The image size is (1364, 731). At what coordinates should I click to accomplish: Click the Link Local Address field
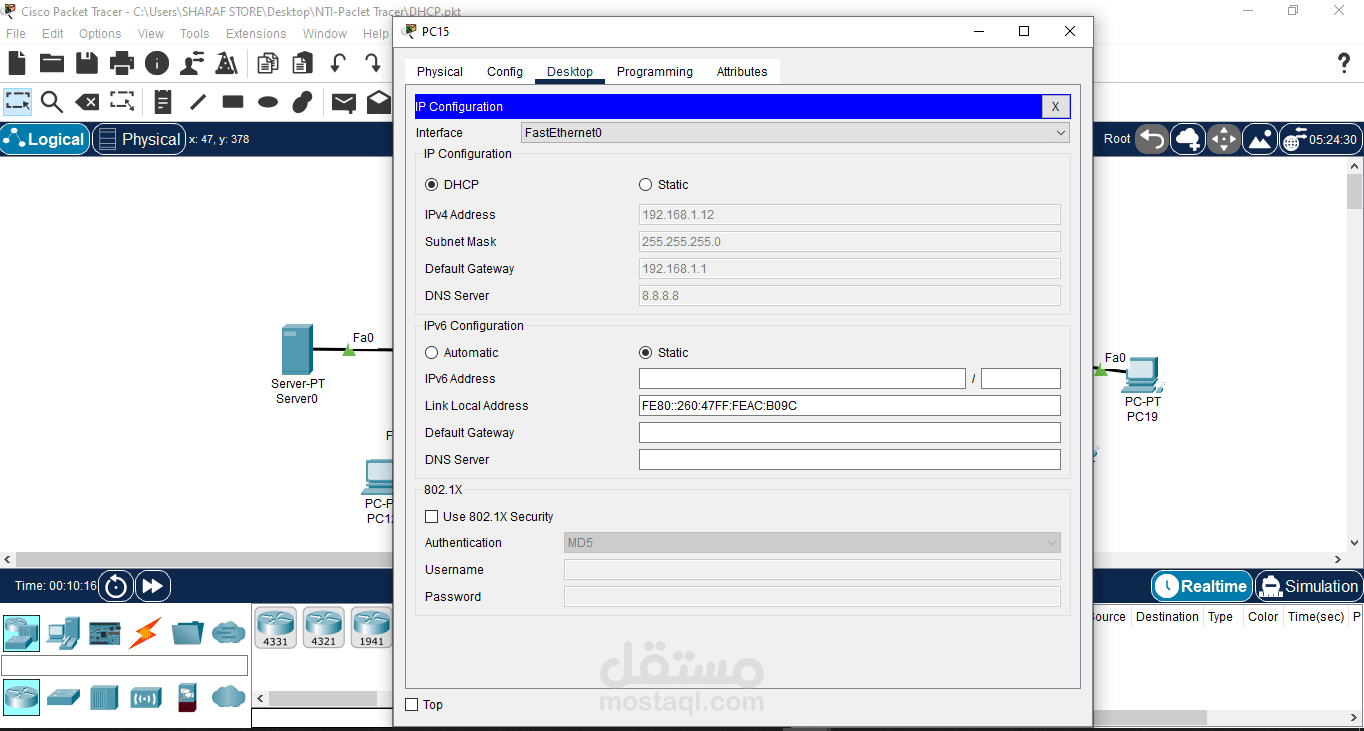pyautogui.click(x=850, y=406)
